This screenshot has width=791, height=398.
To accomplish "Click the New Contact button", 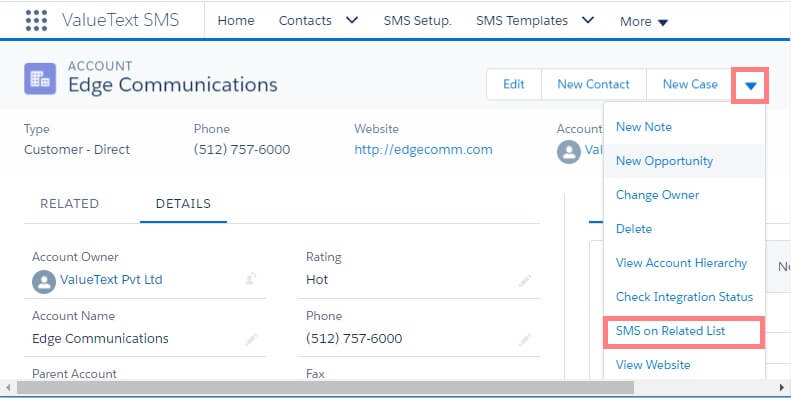I will [593, 84].
